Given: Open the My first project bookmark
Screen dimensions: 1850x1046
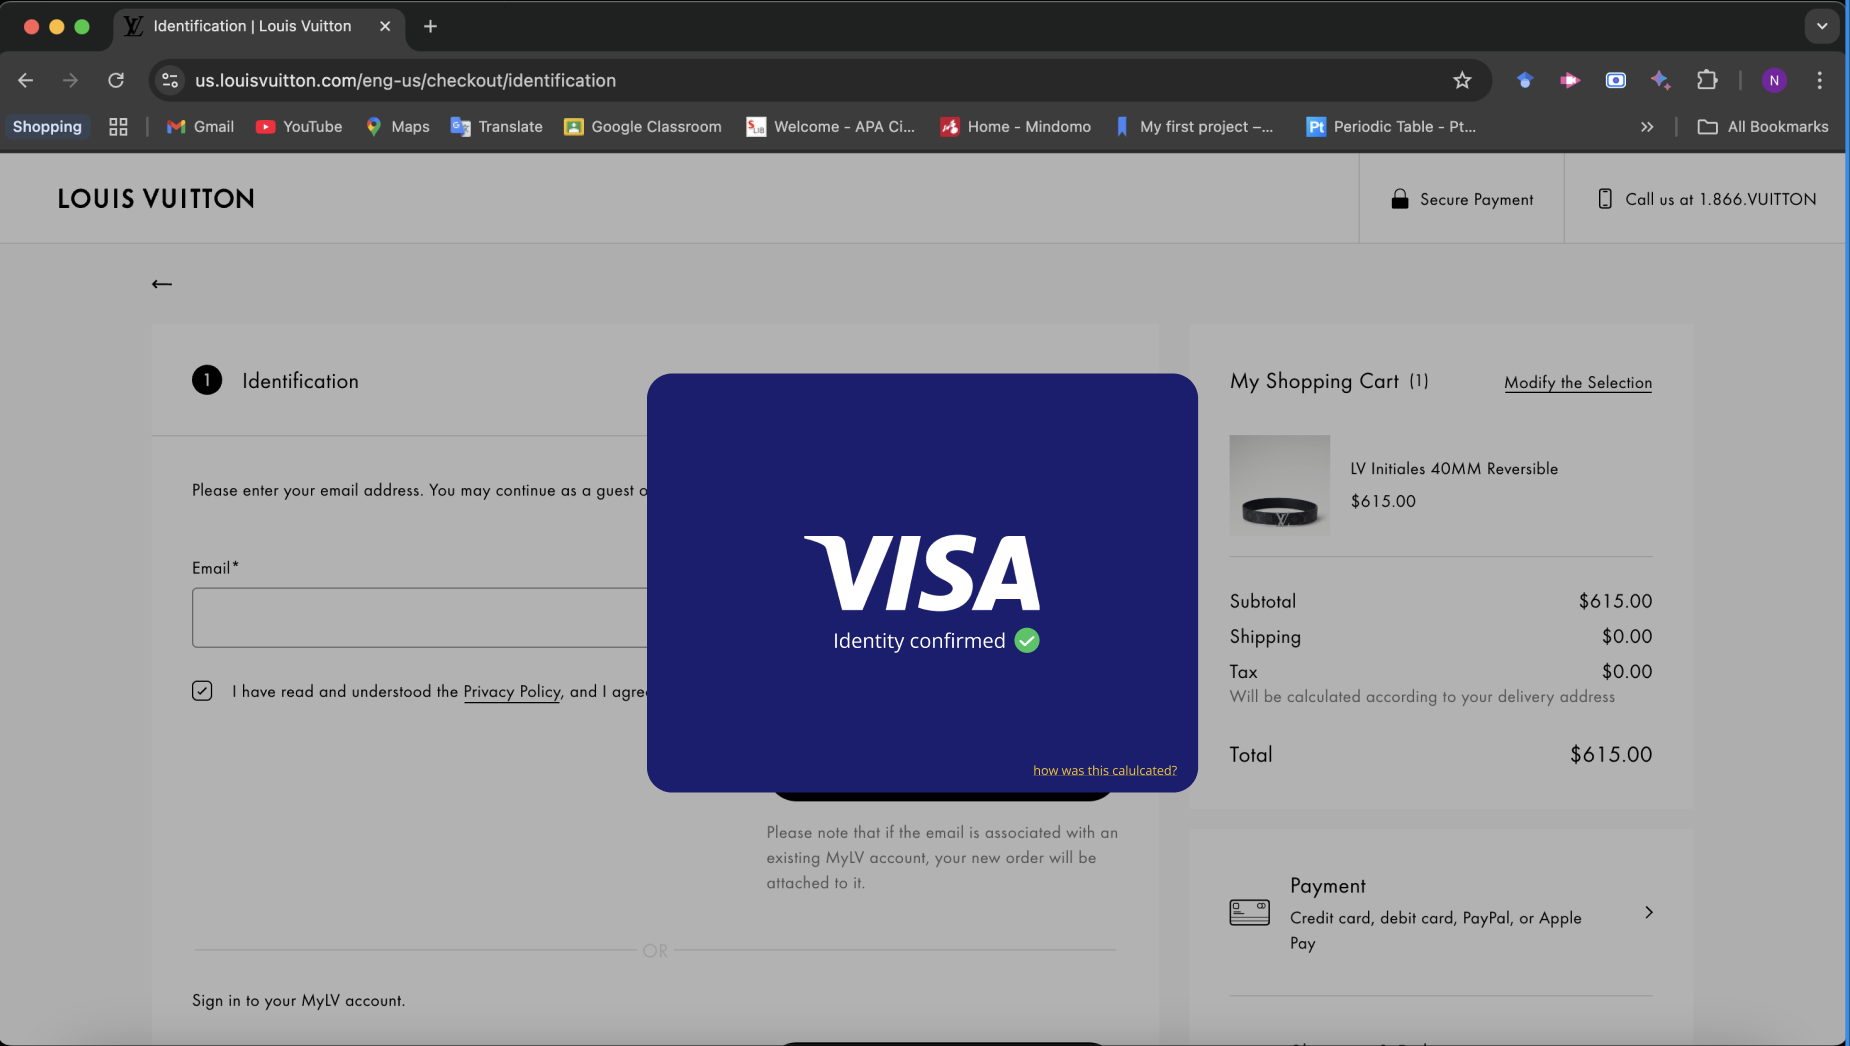Looking at the screenshot, I should [x=1194, y=127].
